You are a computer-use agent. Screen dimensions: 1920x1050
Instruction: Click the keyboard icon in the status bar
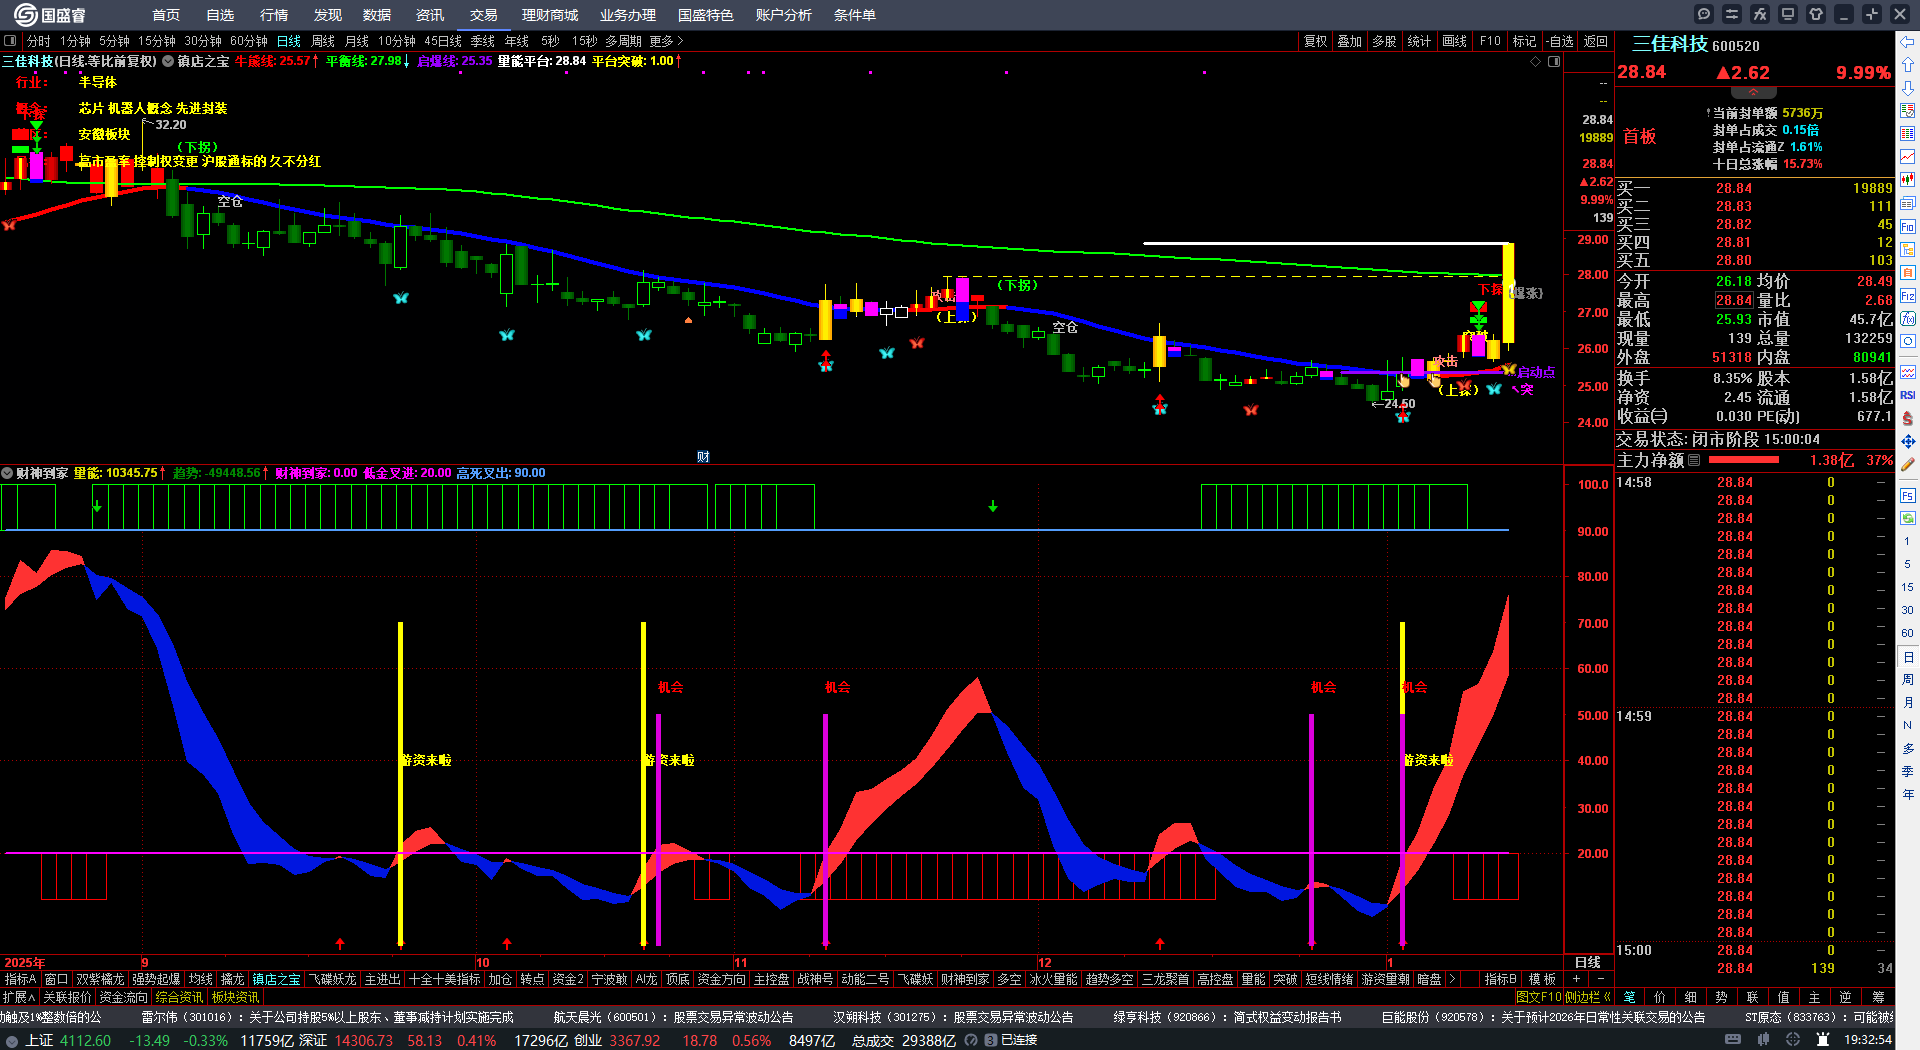coord(1733,1040)
